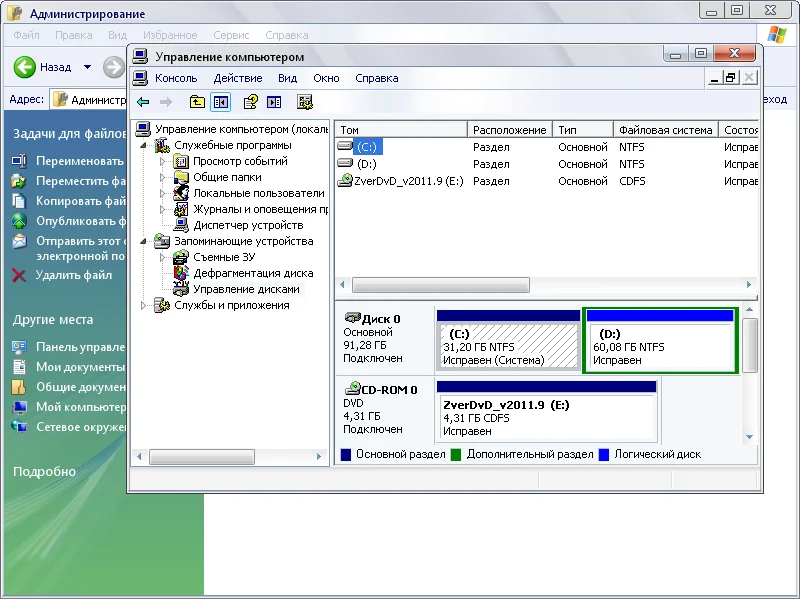
Task: Click the toolbar Back arrow icon
Action: 143,101
